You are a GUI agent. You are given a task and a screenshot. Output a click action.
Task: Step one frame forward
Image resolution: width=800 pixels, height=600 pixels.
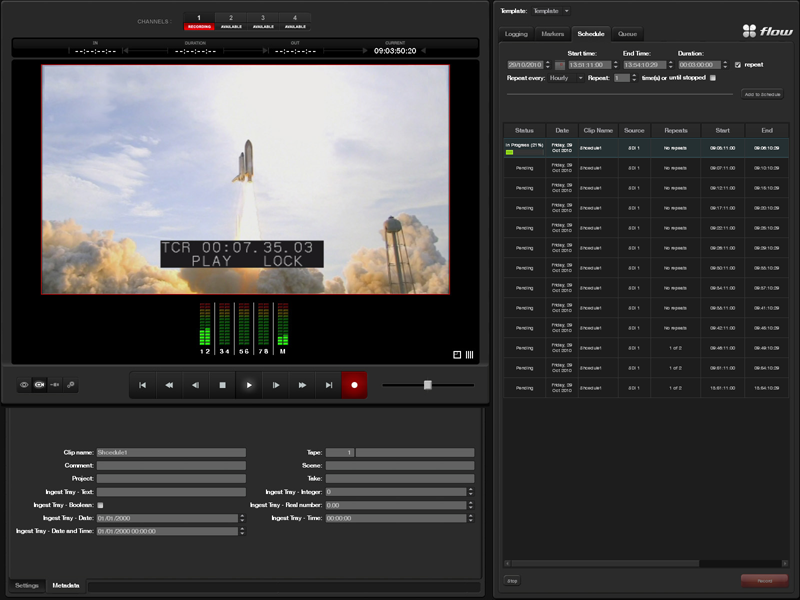(276, 385)
